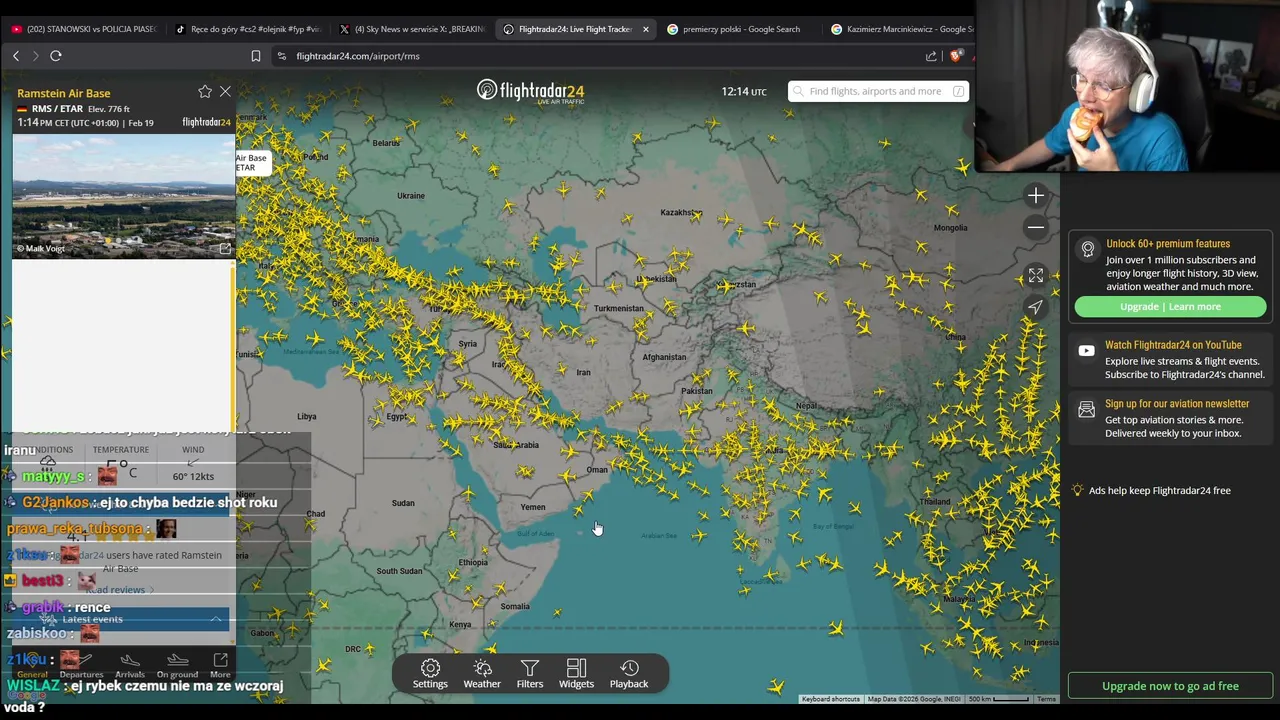Click the Mongolia map label

click(950, 228)
